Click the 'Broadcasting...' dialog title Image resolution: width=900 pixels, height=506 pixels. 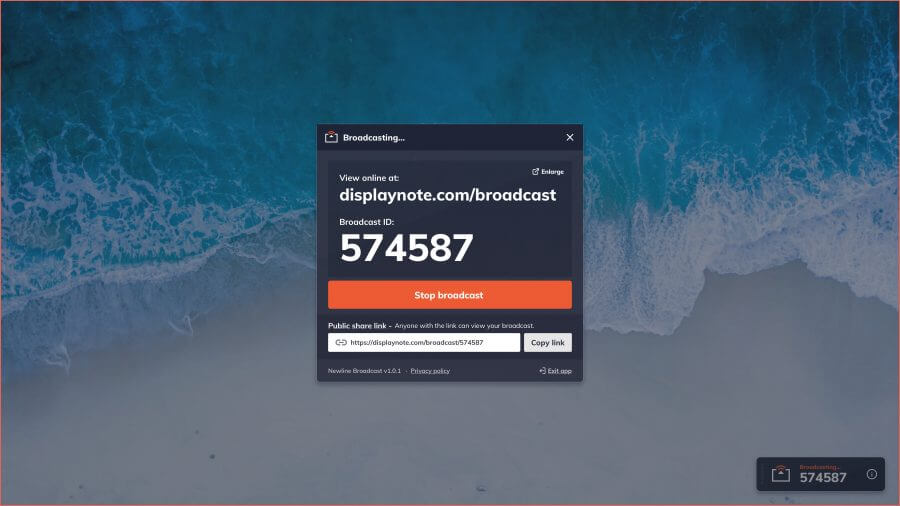pyautogui.click(x=374, y=138)
